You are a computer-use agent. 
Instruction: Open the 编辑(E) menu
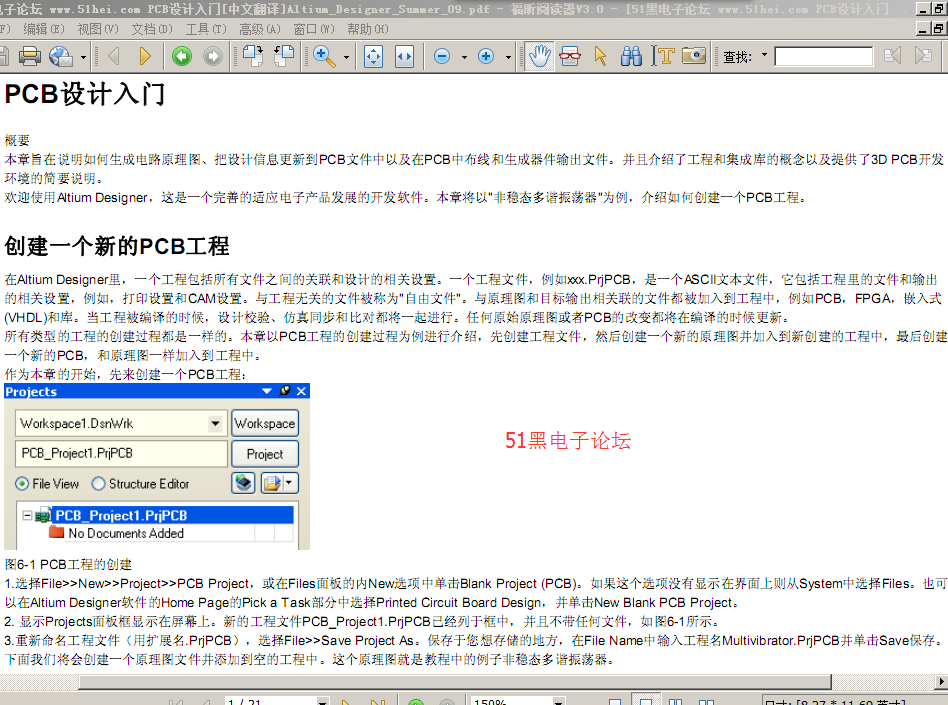44,29
